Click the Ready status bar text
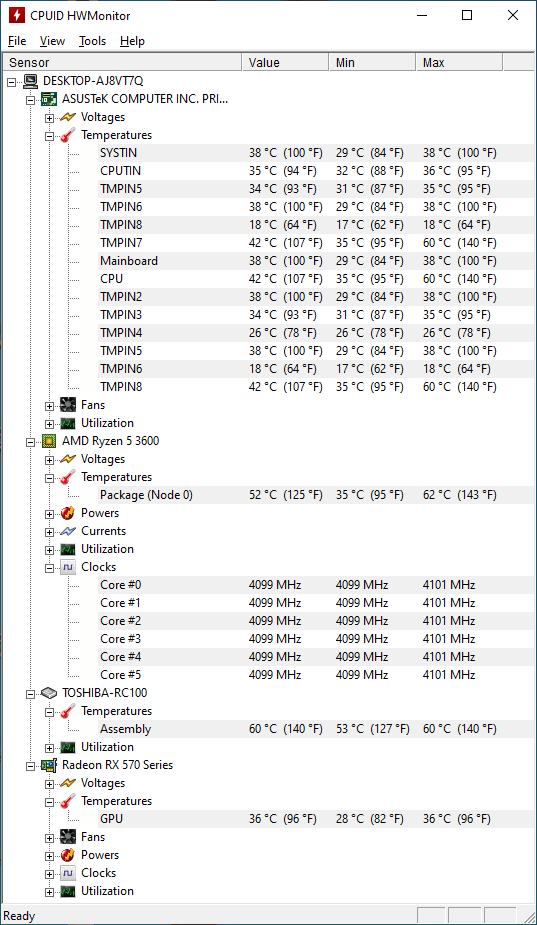 tap(19, 916)
